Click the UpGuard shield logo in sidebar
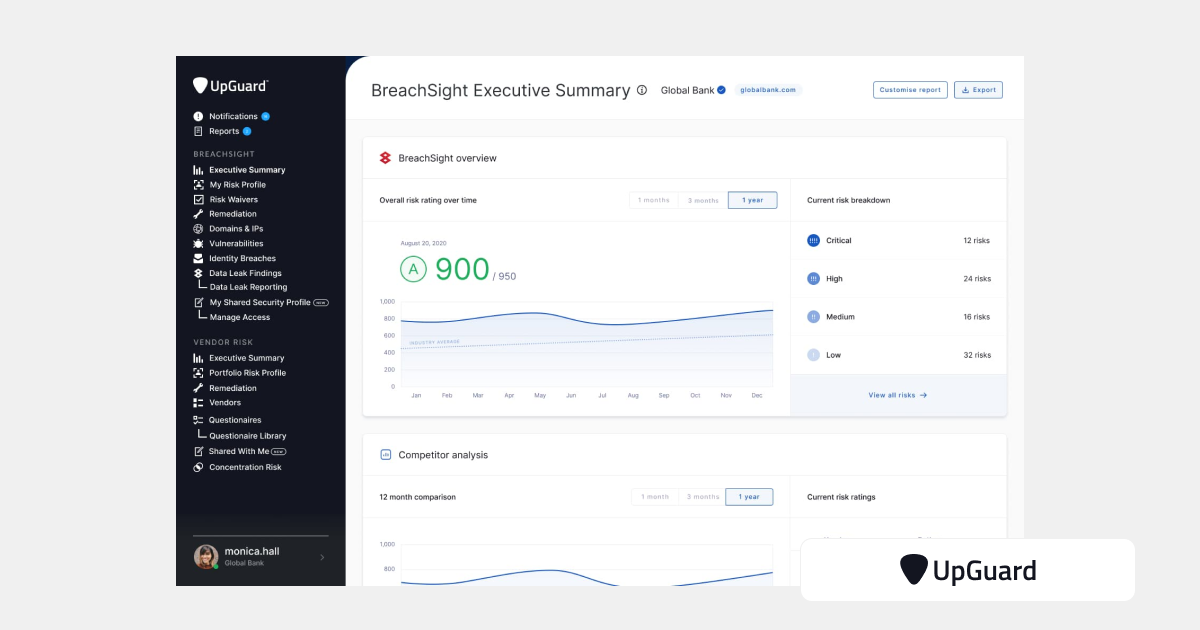The height and width of the screenshot is (630, 1200). coord(200,86)
